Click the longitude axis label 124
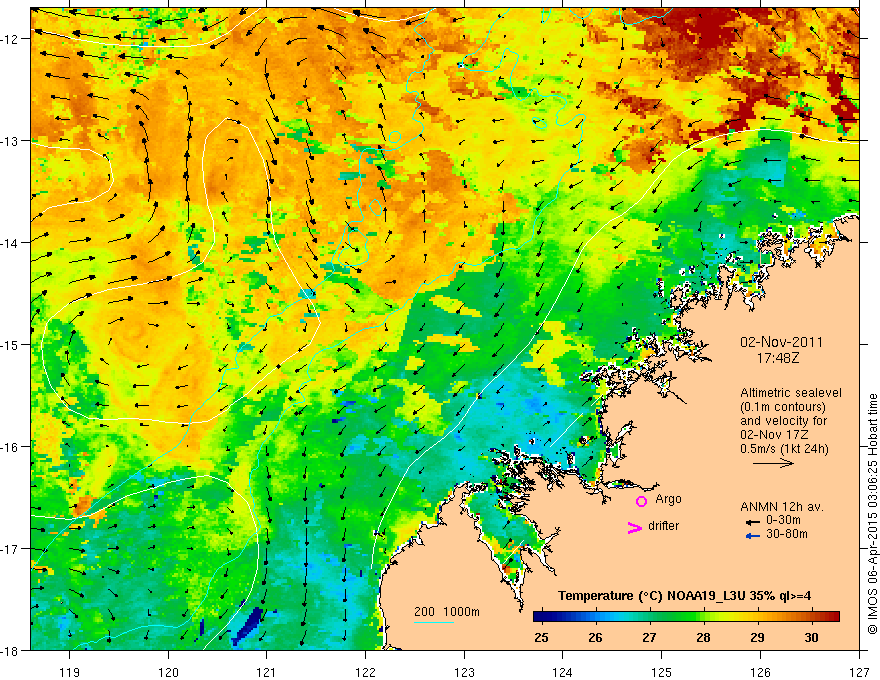This screenshot has height=680, width=880. 563,672
